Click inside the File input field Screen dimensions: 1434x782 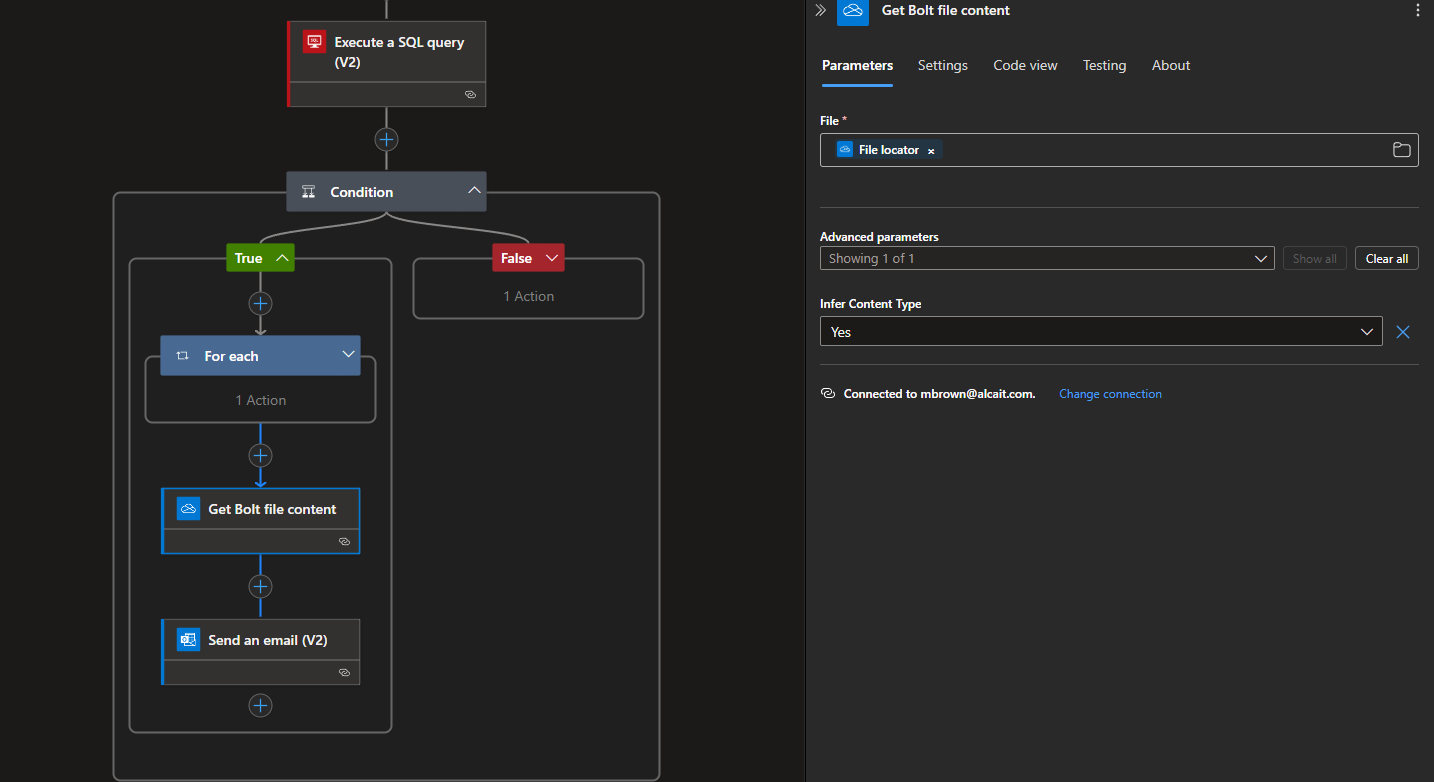pos(1119,150)
